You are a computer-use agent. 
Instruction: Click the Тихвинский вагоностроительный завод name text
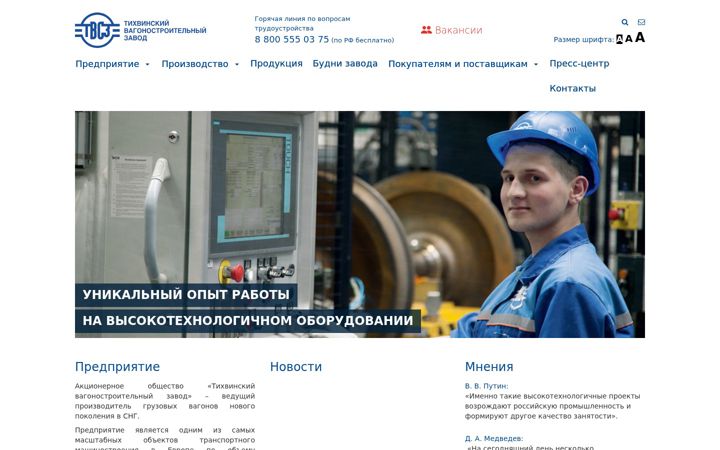click(x=165, y=30)
